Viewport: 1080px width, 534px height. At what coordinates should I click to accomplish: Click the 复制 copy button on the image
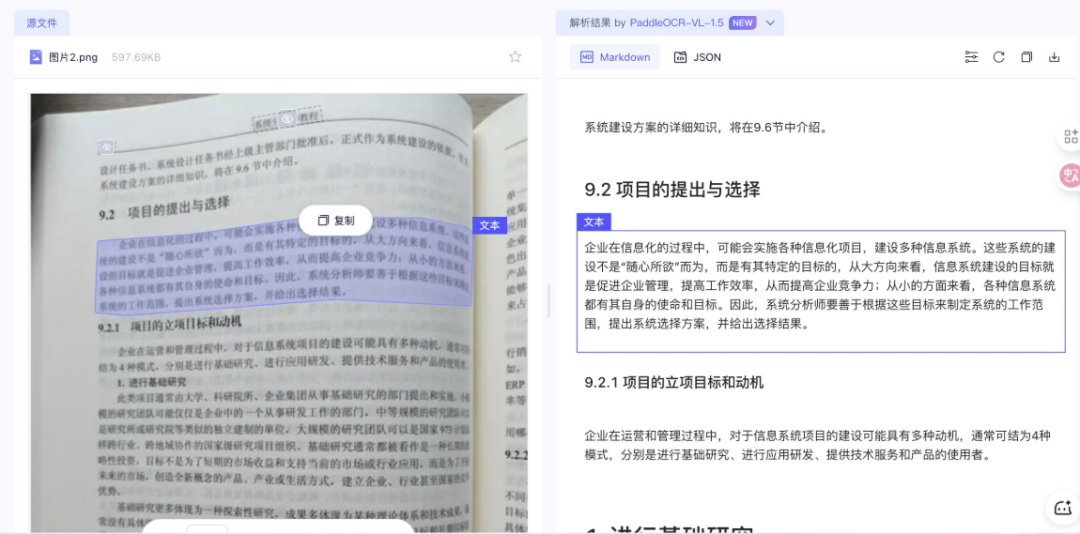click(335, 220)
